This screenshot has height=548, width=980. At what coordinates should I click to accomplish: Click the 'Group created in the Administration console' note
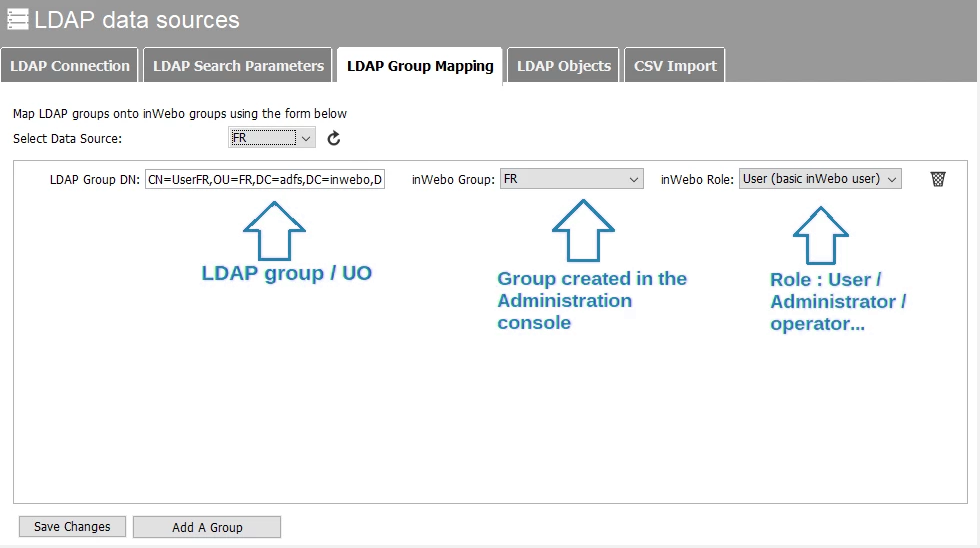click(591, 300)
